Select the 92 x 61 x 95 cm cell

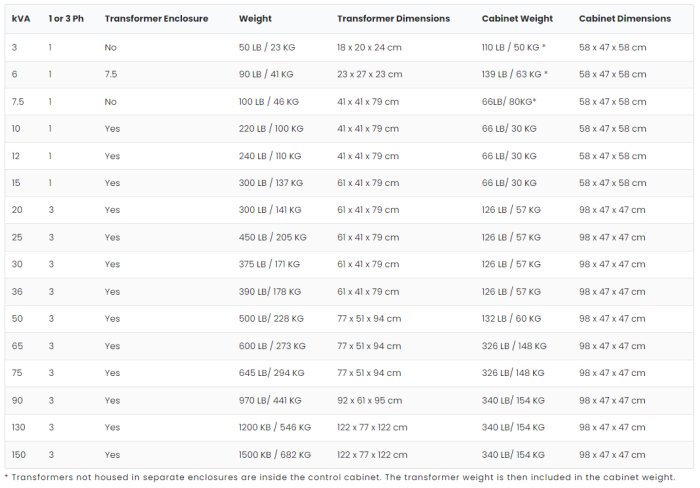(x=368, y=400)
